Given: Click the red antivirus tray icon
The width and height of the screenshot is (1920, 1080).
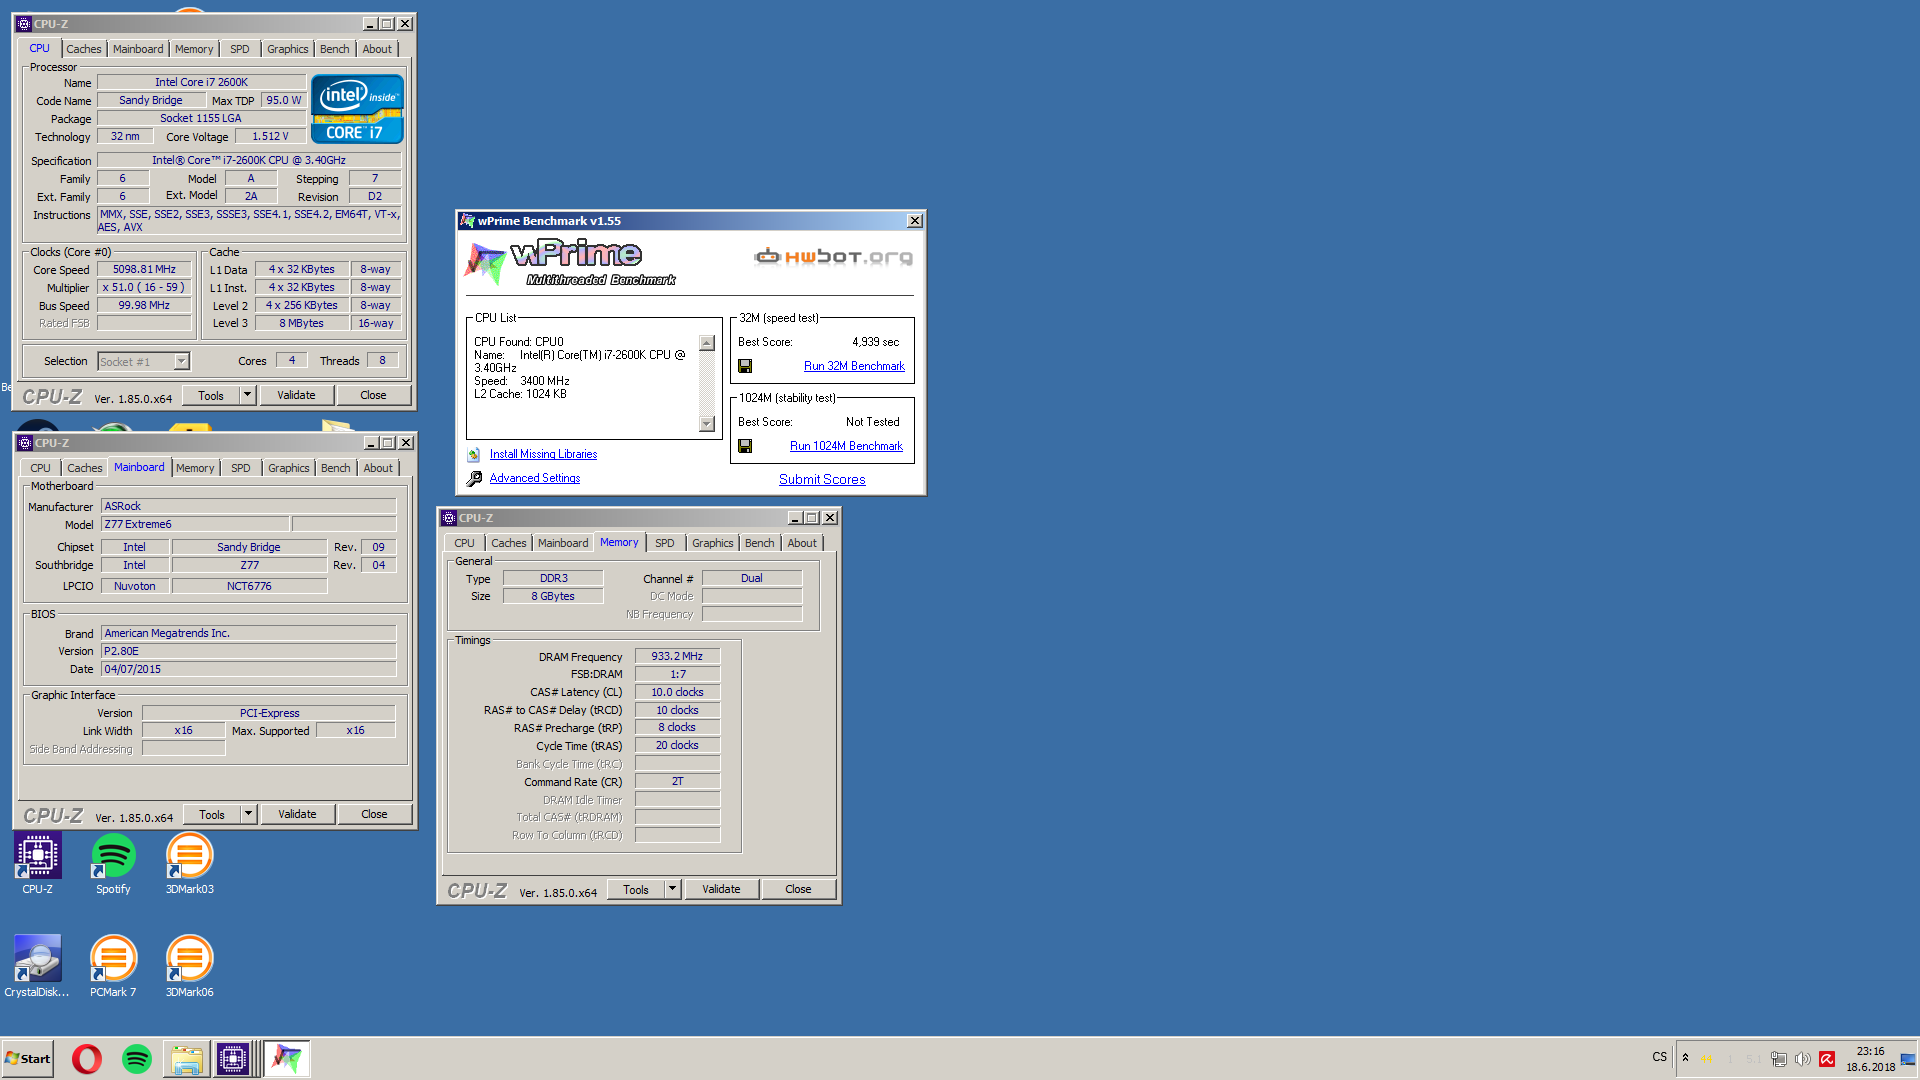Looking at the screenshot, I should pyautogui.click(x=1827, y=1059).
